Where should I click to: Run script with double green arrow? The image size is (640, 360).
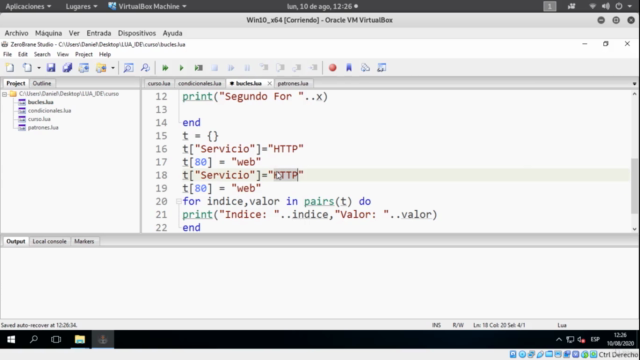(x=165, y=68)
